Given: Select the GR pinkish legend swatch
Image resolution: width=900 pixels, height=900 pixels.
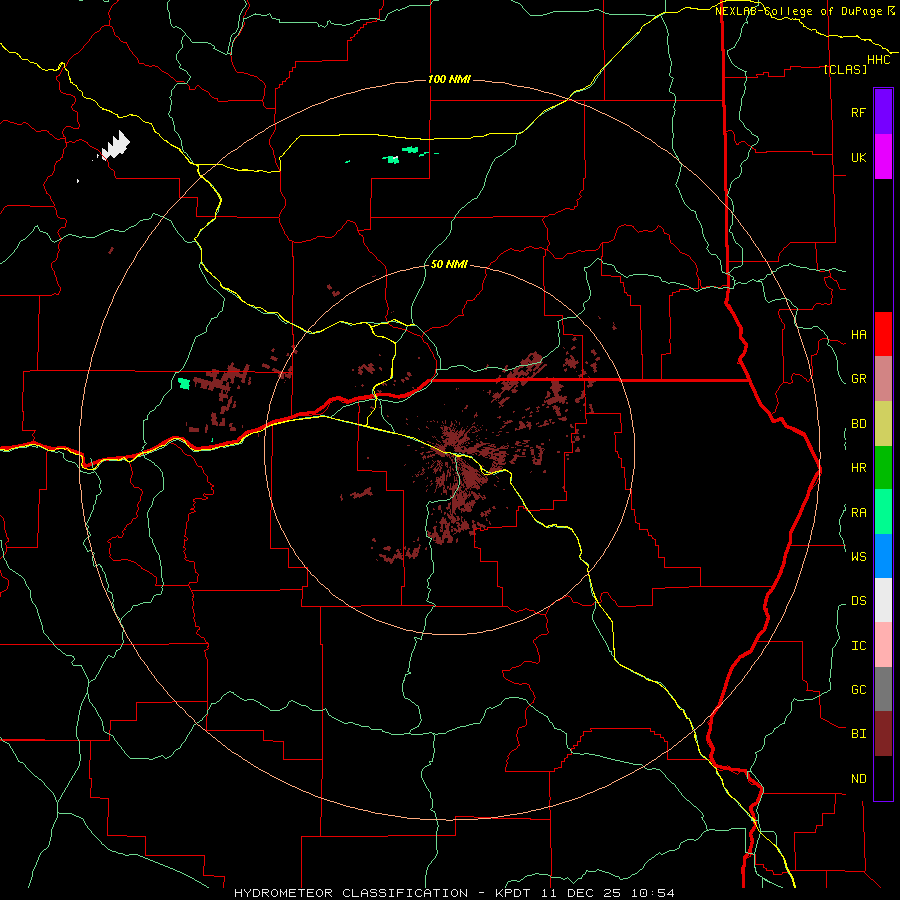Looking at the screenshot, I should pos(883,379).
